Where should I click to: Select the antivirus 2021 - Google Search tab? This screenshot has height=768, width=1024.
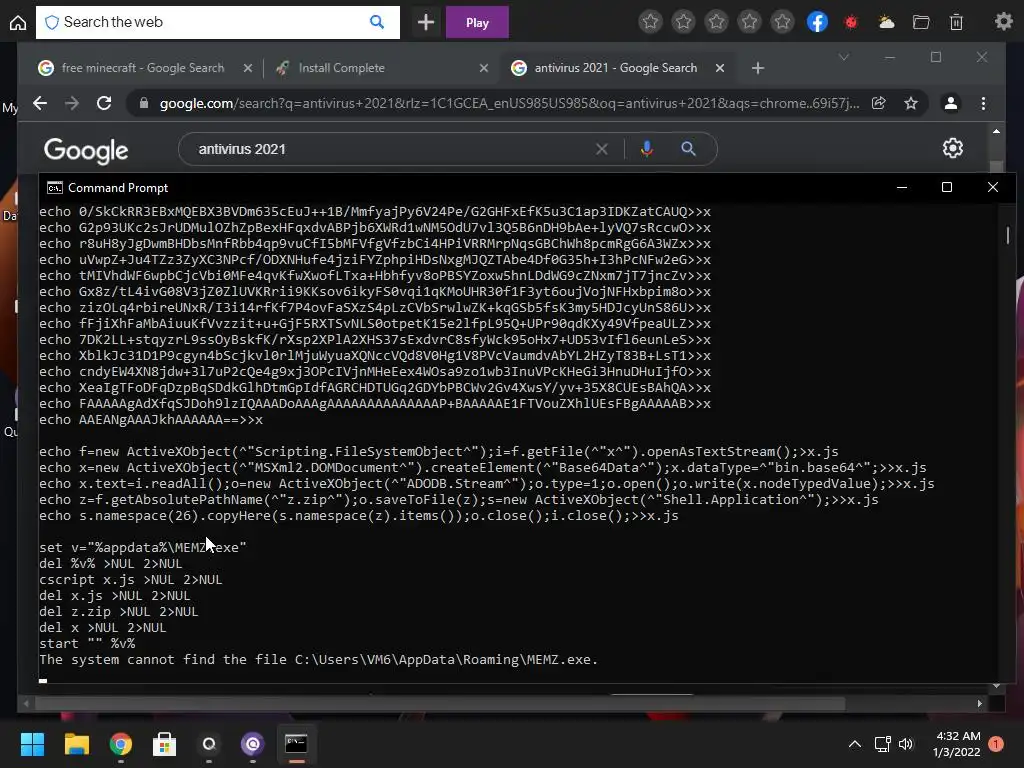pyautogui.click(x=615, y=68)
